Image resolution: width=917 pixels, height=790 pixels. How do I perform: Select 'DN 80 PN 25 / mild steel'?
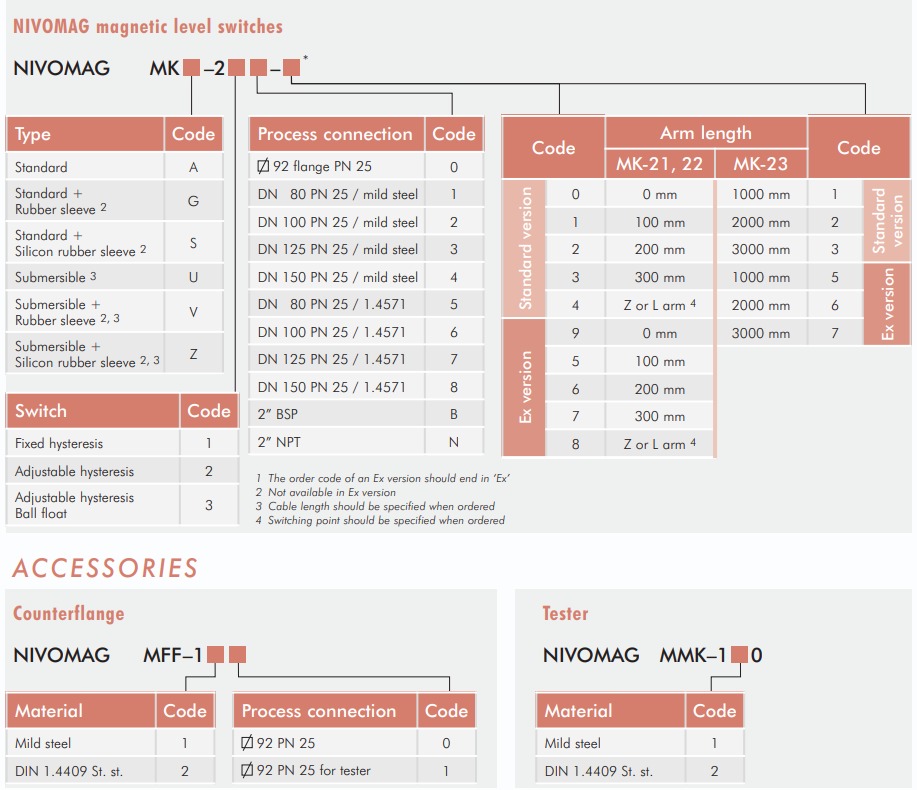366,194
